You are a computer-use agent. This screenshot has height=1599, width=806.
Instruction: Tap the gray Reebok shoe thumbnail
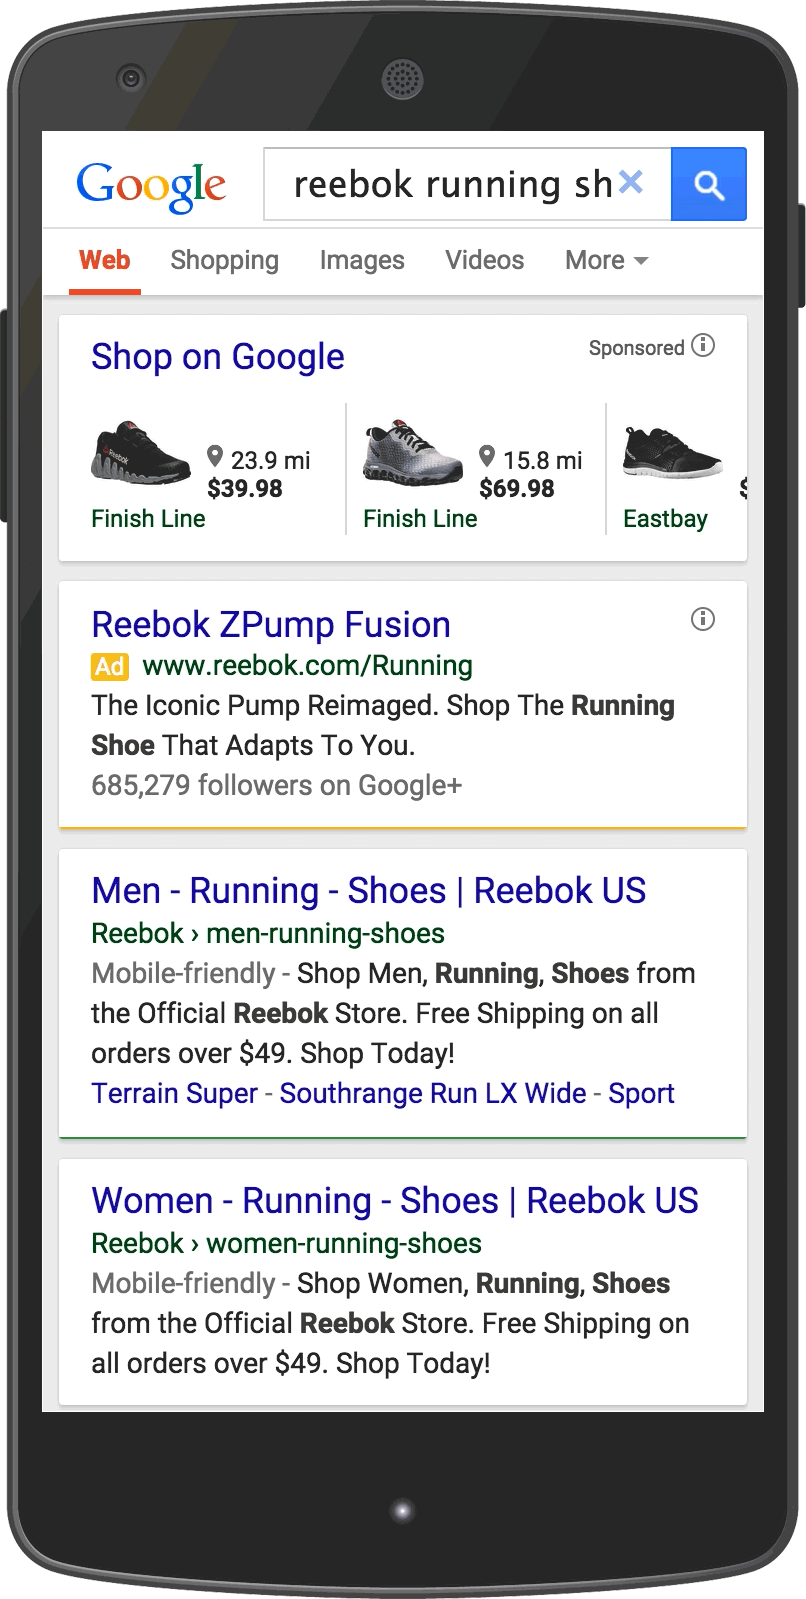(x=413, y=452)
